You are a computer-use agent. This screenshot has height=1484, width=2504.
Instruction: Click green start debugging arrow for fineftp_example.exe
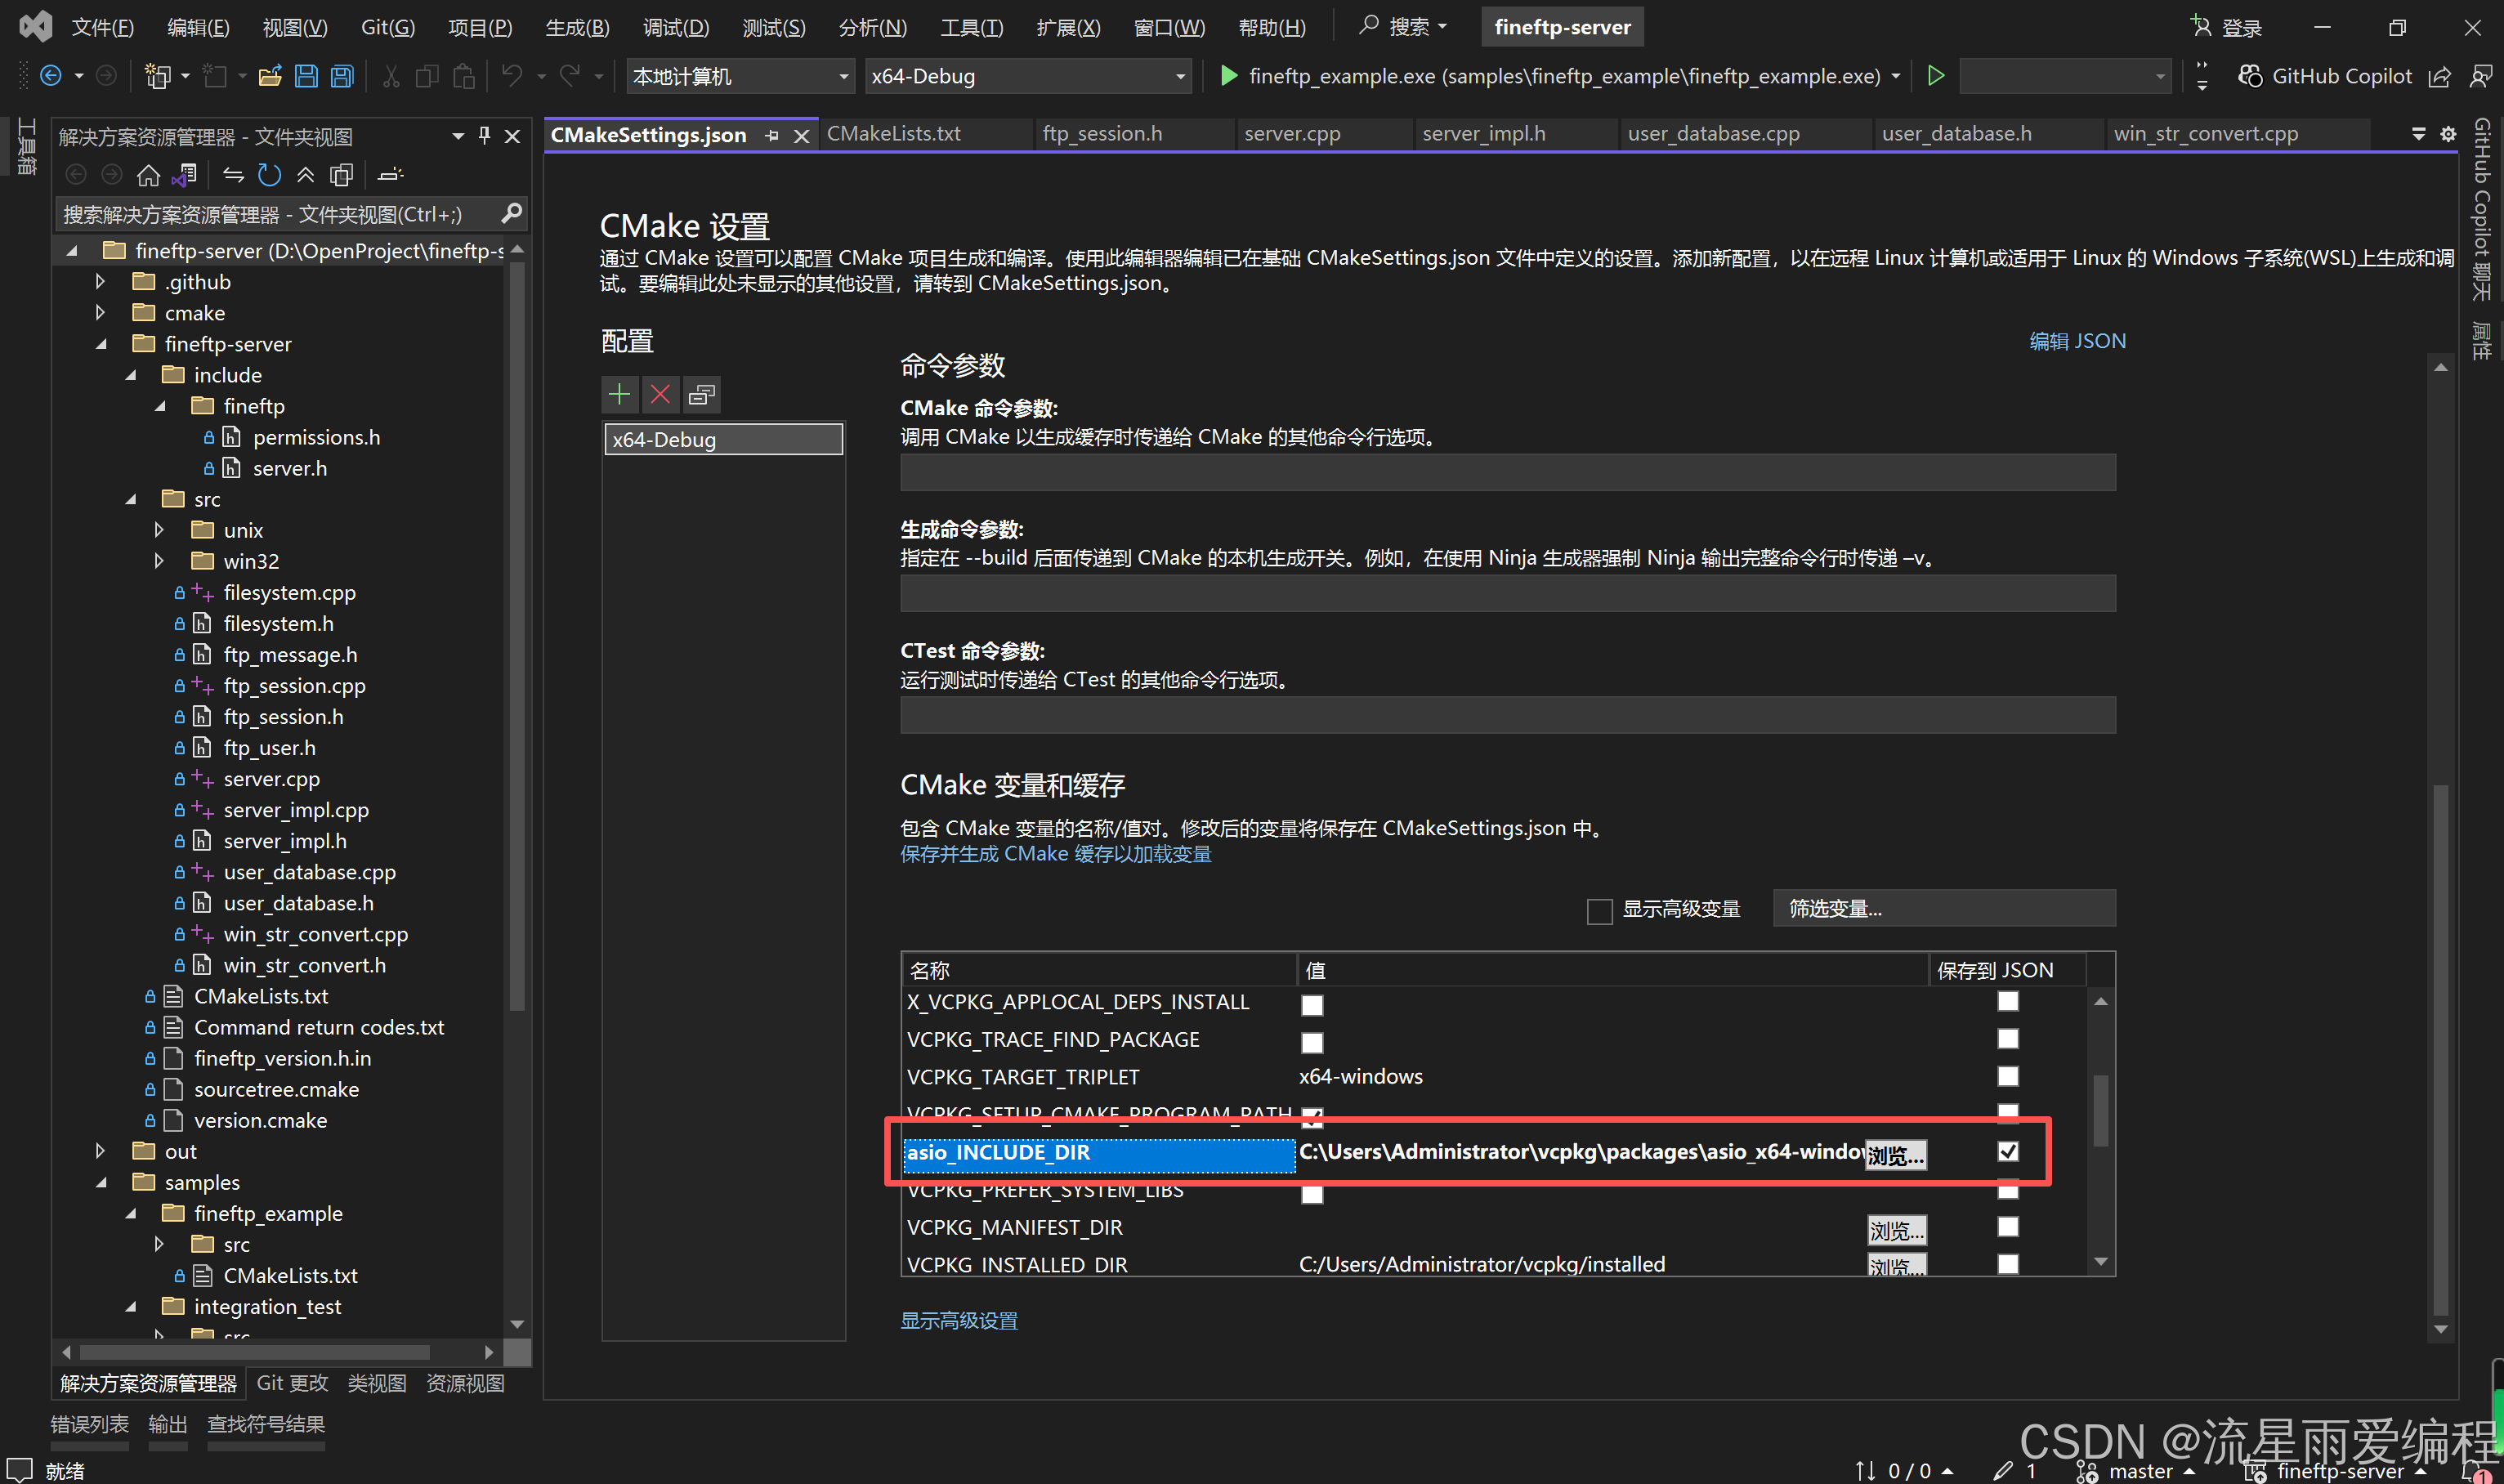[1229, 76]
